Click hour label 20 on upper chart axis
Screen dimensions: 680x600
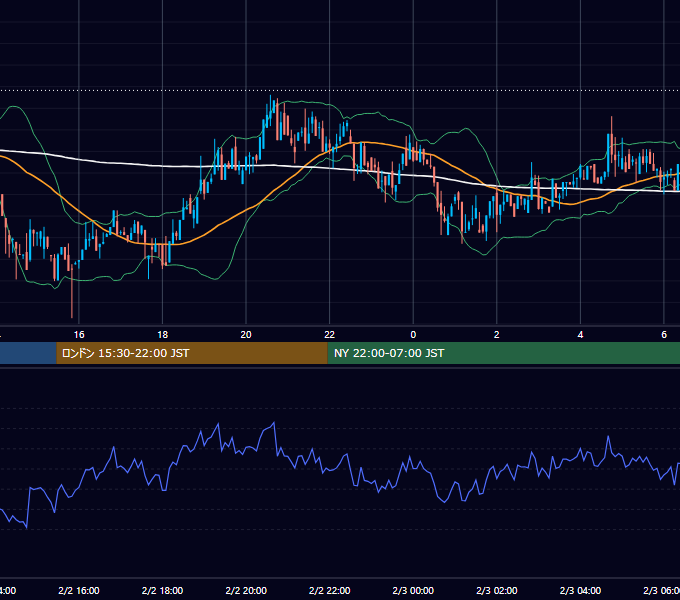coord(246,335)
